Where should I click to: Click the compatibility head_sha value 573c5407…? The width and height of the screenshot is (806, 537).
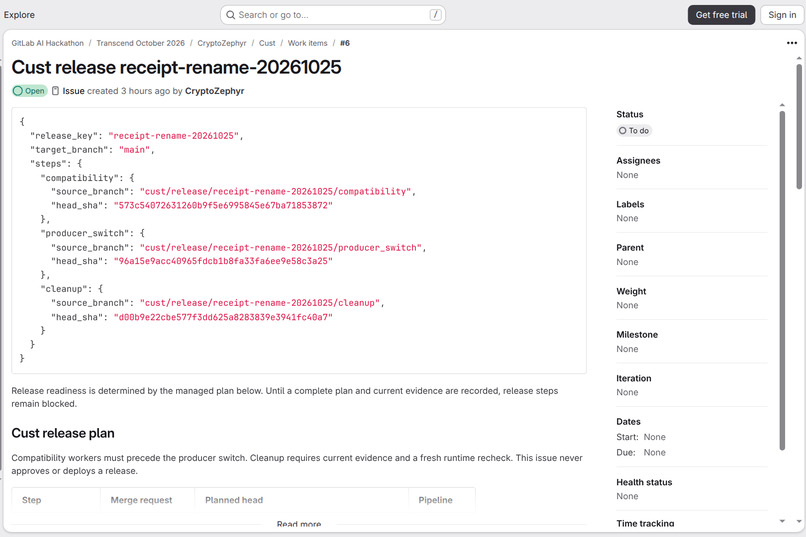pyautogui.click(x=223, y=206)
